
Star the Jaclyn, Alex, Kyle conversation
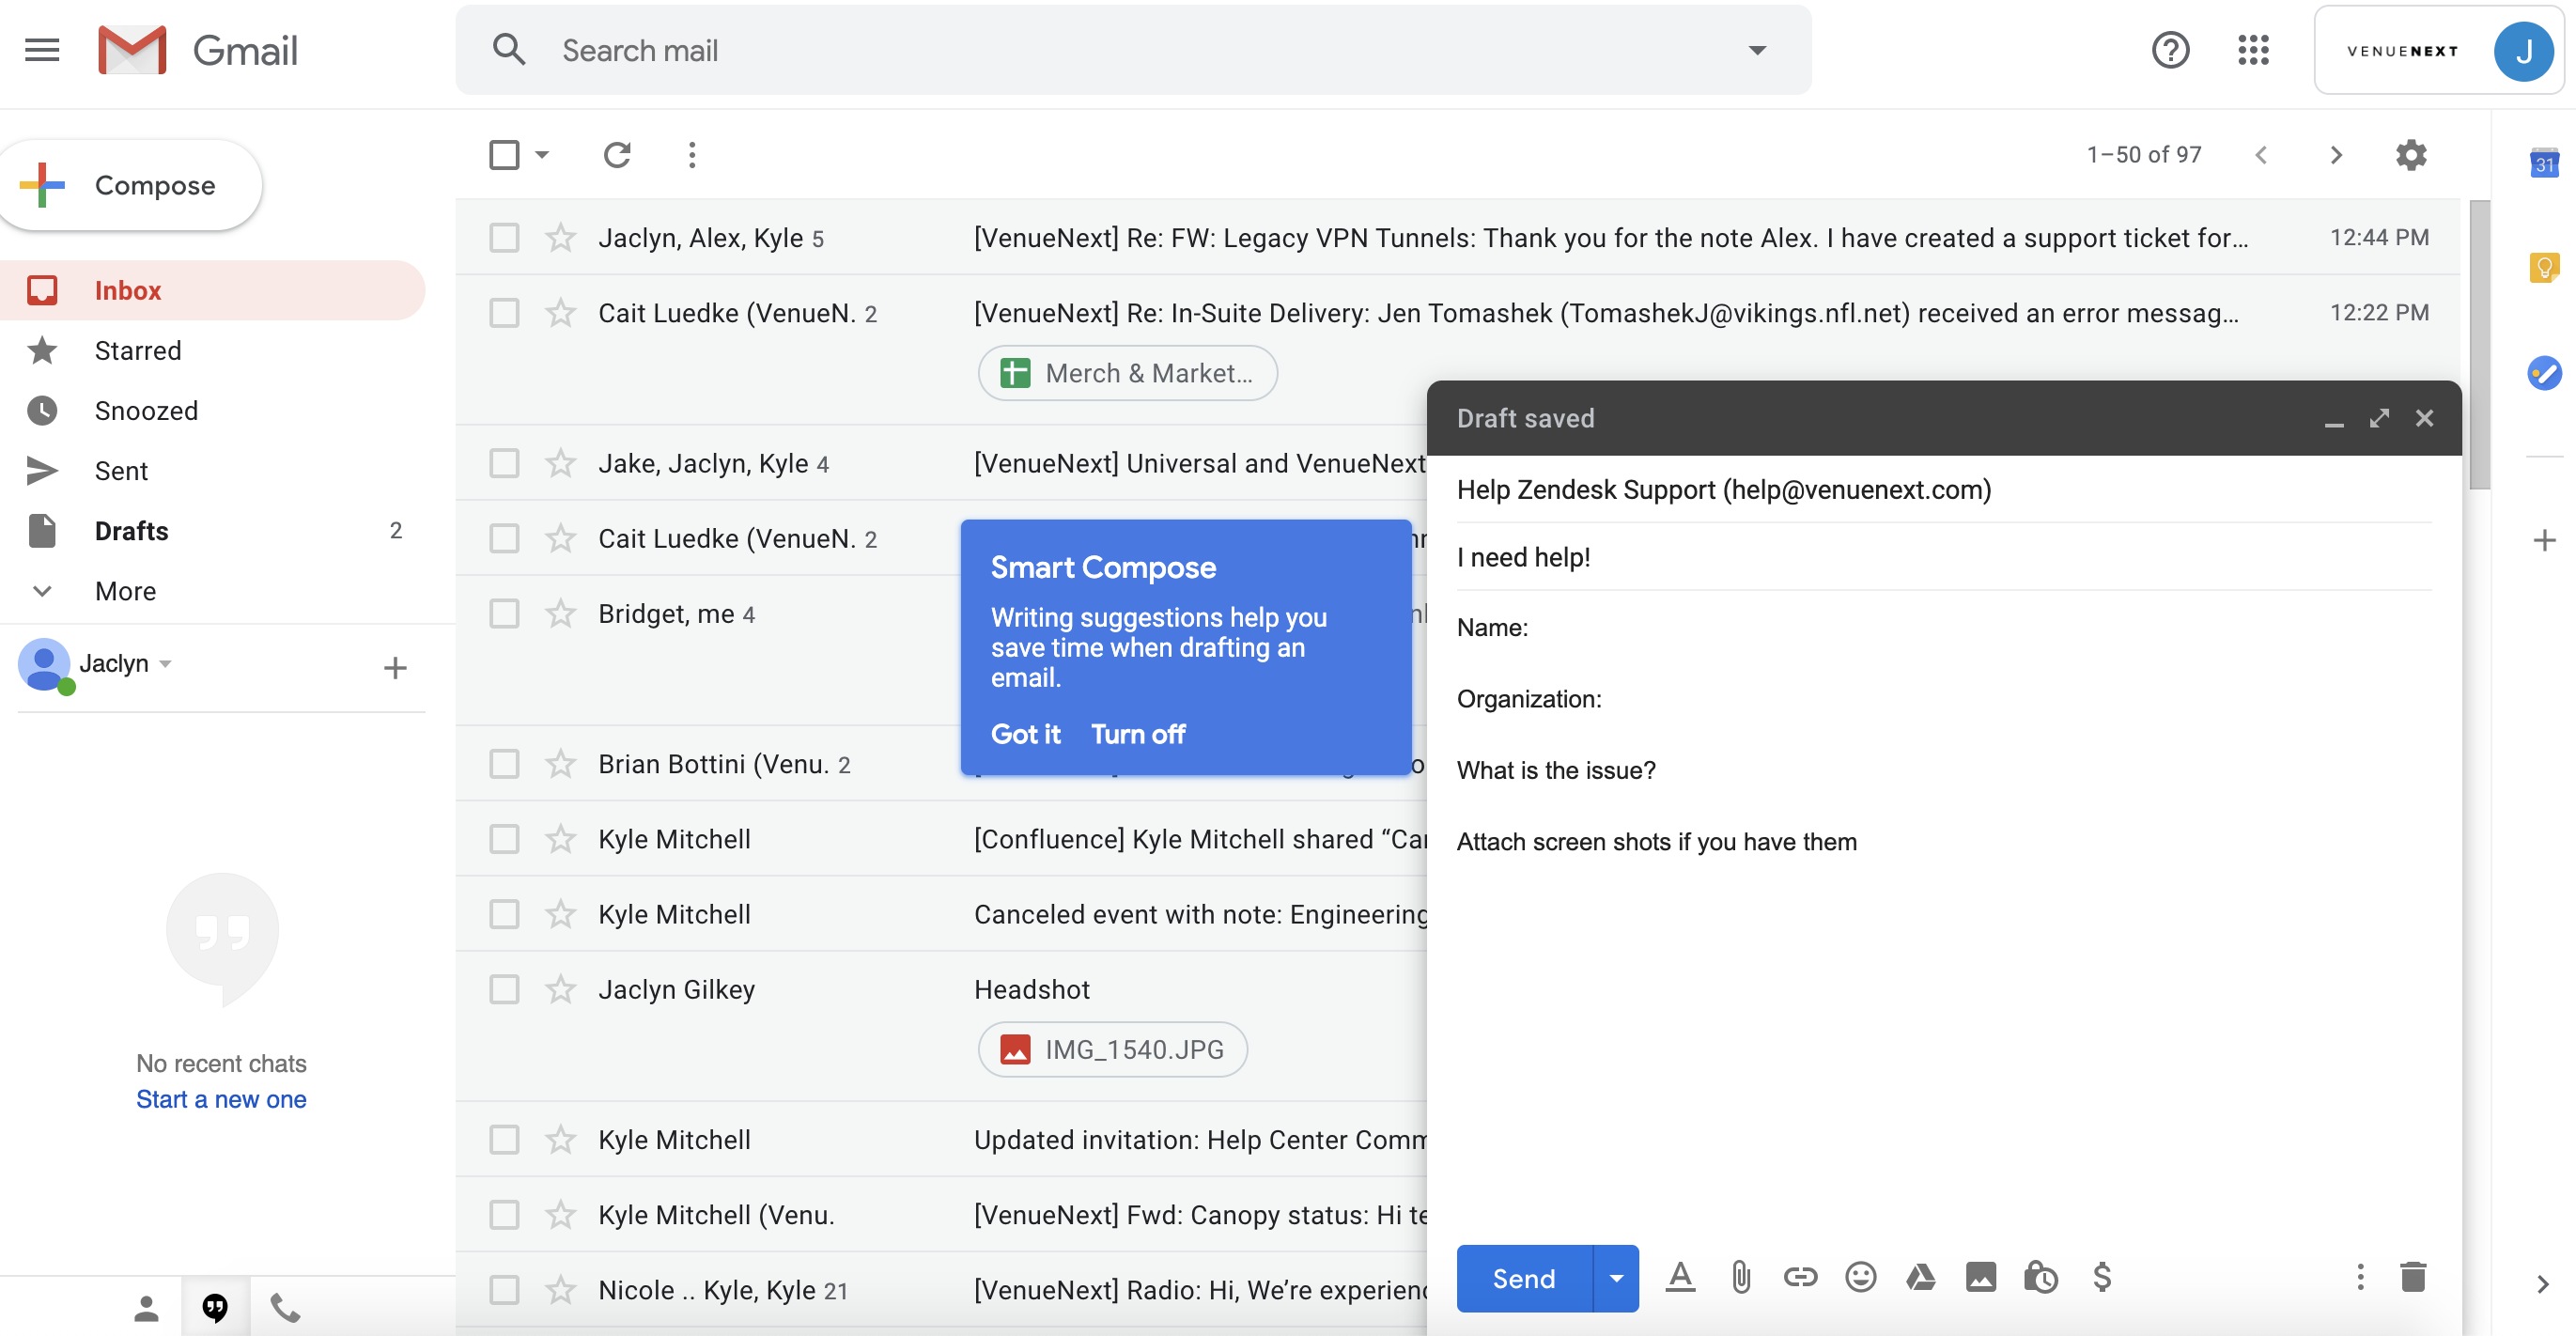560,237
